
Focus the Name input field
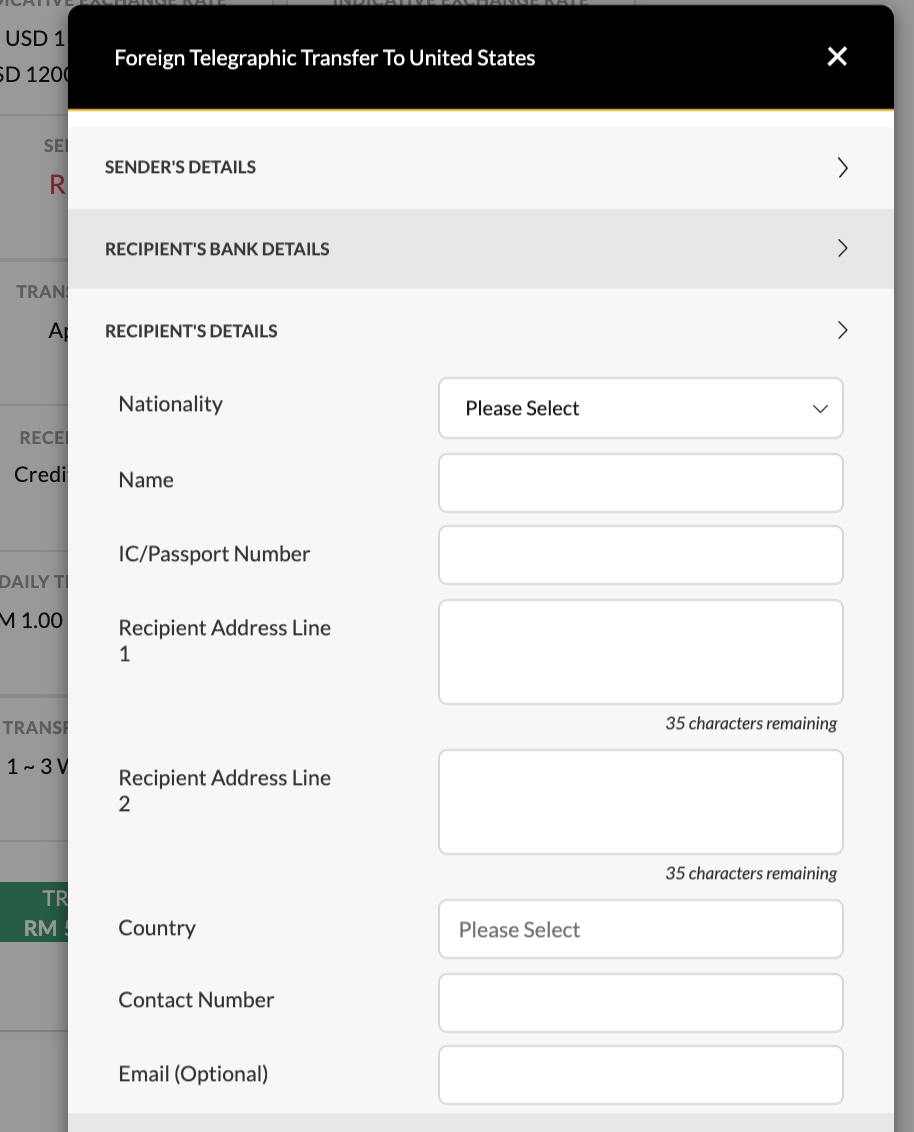click(640, 483)
